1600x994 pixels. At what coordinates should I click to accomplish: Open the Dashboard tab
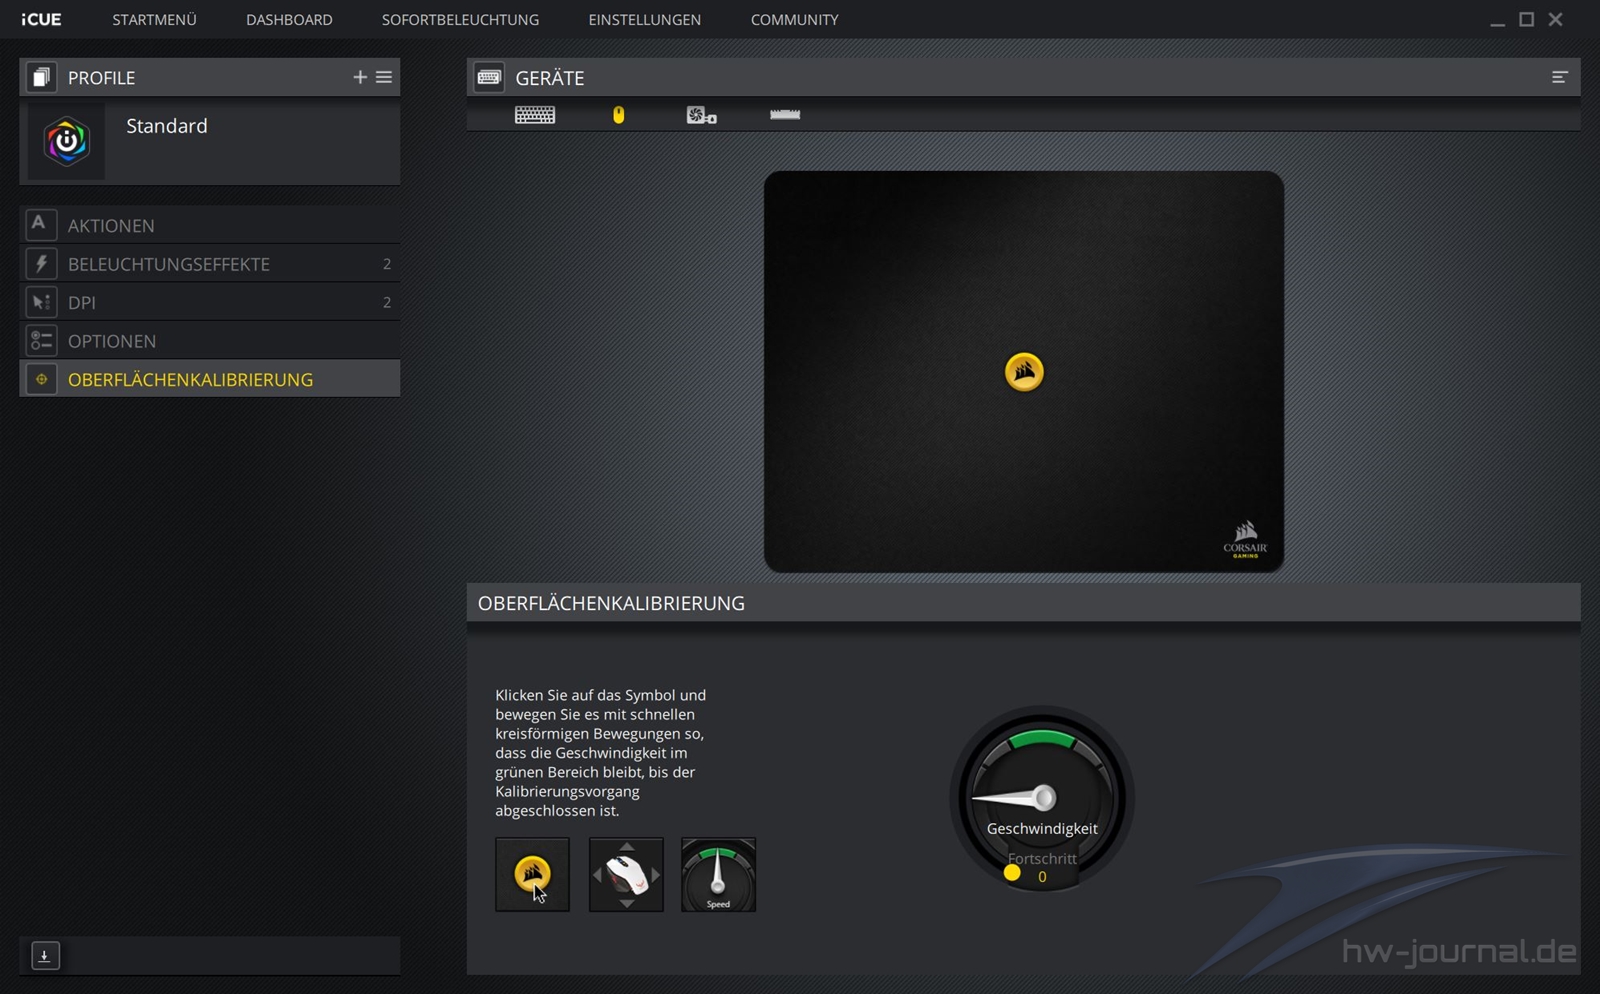coord(289,20)
